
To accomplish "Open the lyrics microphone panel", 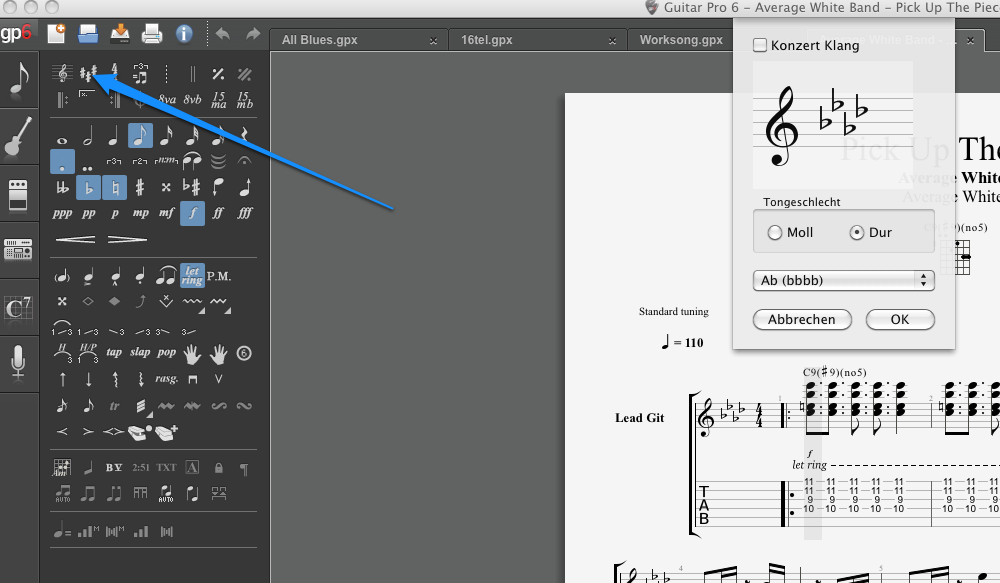I will [18, 364].
